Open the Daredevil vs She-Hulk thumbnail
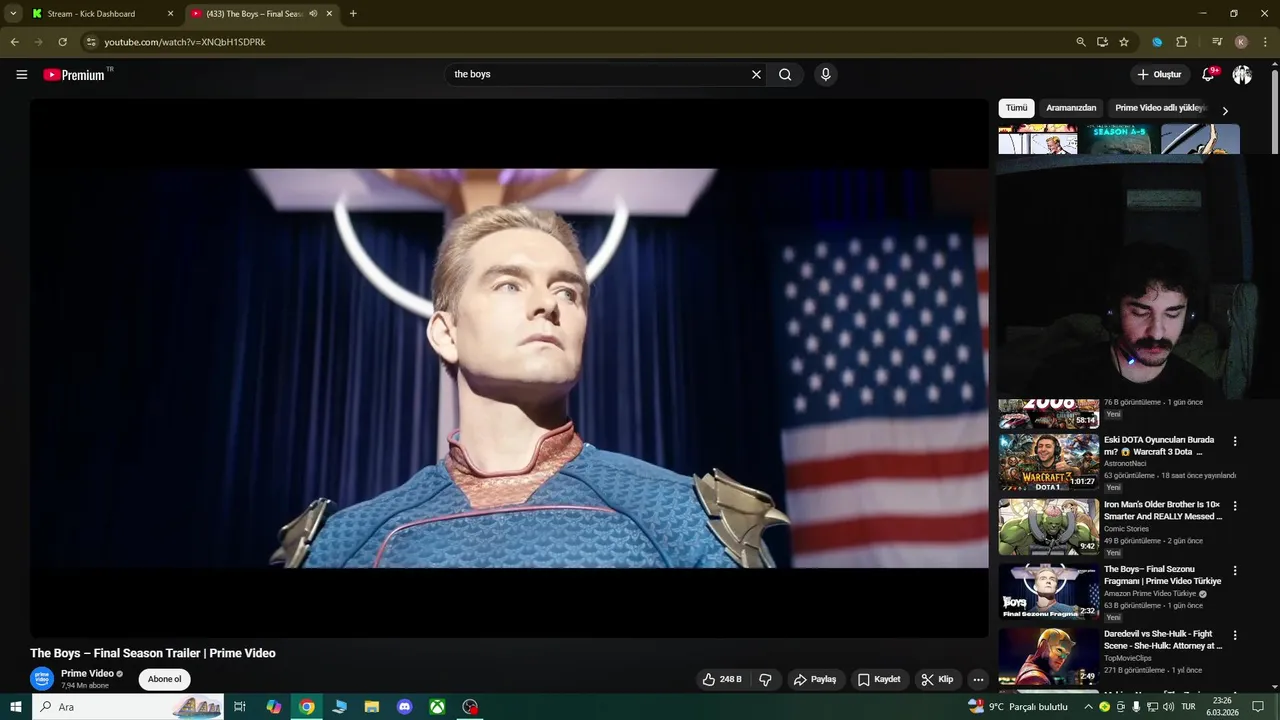This screenshot has width=1280, height=720. (1048, 656)
